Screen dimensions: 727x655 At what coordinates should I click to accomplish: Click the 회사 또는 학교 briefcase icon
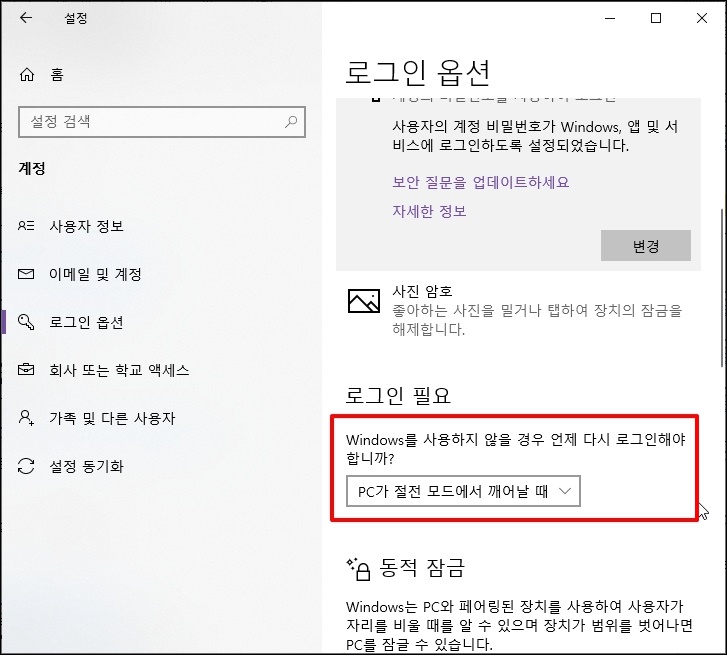click(x=26, y=369)
